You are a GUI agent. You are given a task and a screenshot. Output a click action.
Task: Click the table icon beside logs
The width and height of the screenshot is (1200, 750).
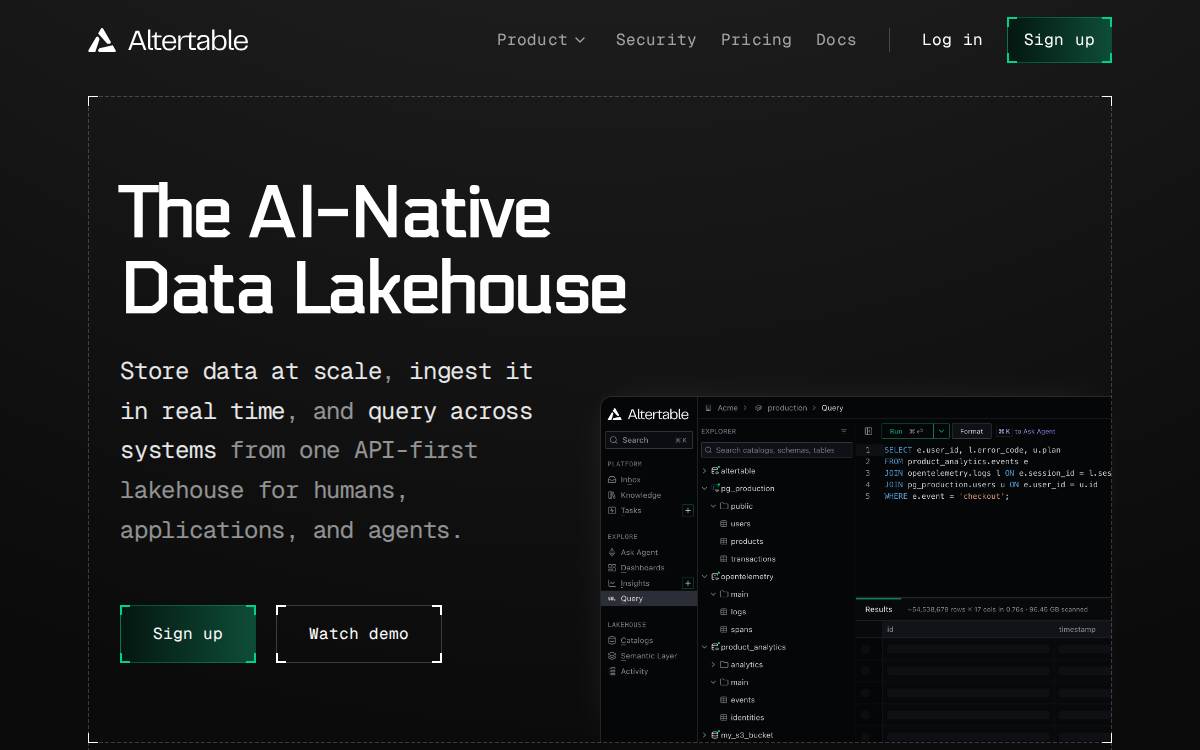[724, 612]
